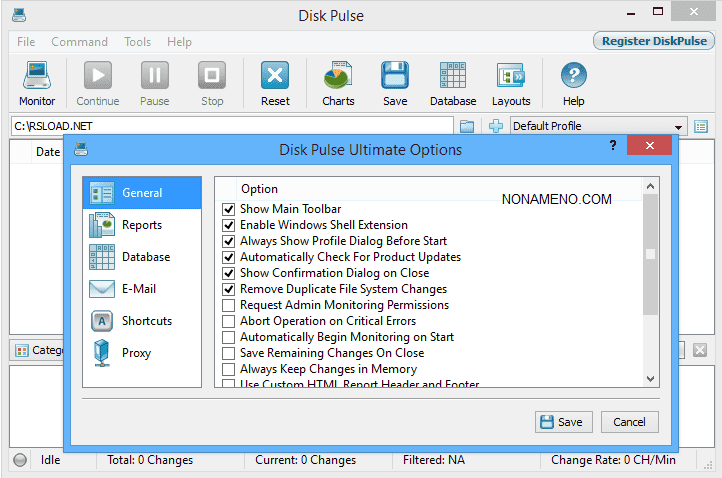Disable Enable Windows Shell Extension checkbox

tap(229, 225)
